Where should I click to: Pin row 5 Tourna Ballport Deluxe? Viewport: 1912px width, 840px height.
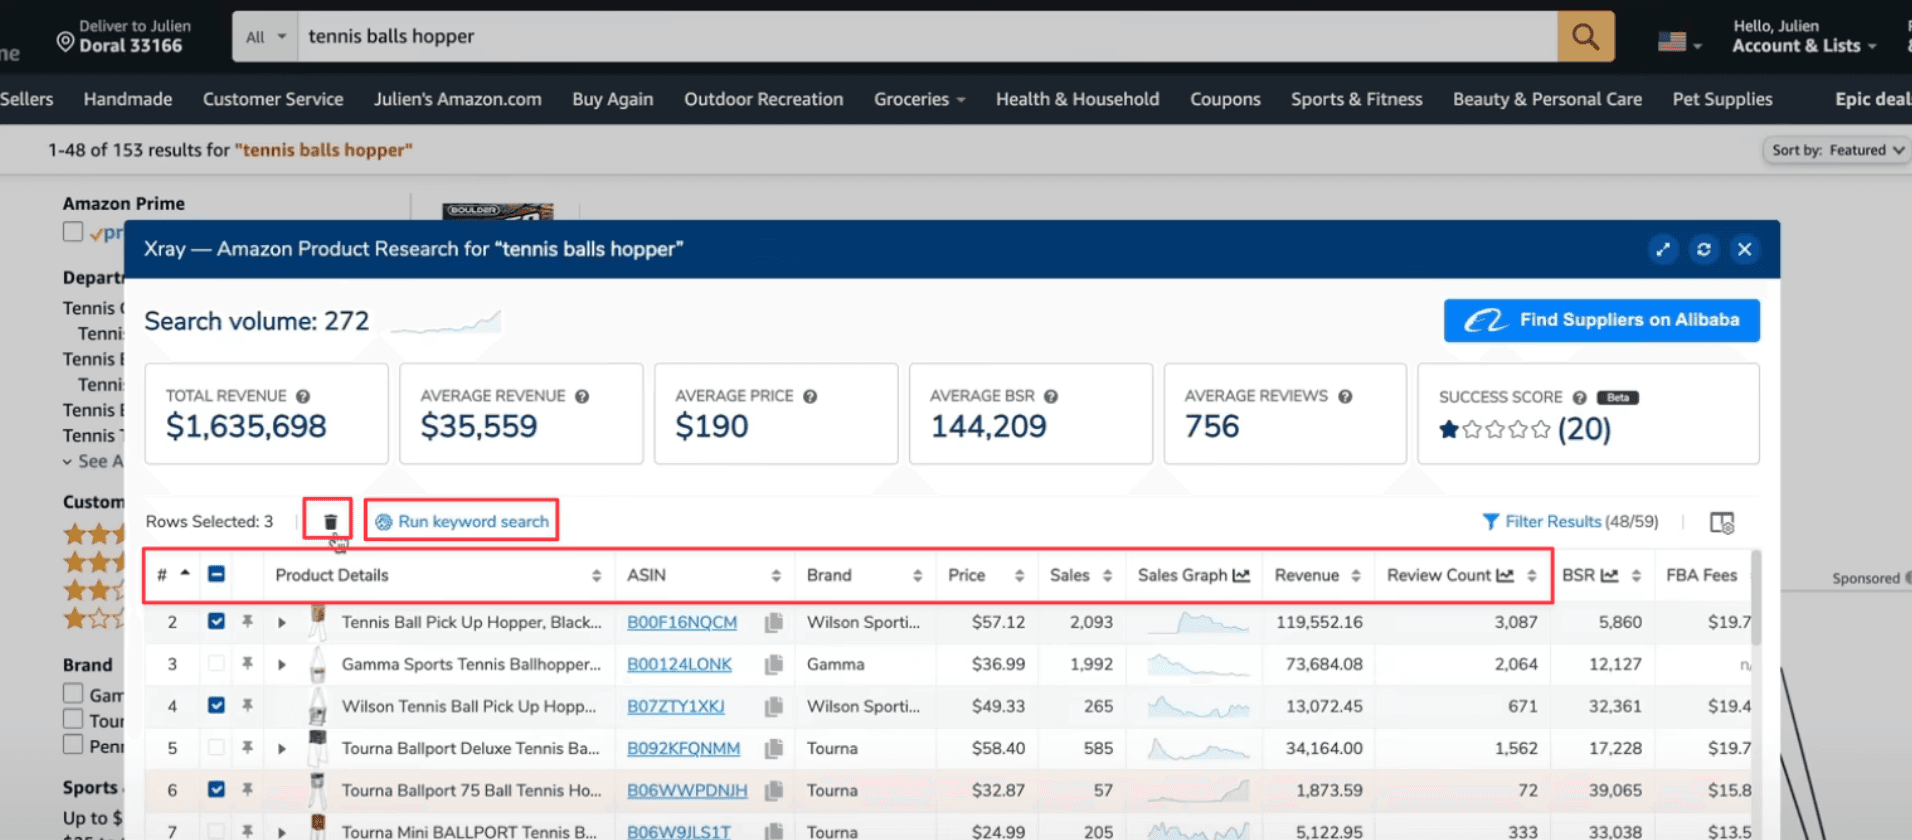point(247,748)
